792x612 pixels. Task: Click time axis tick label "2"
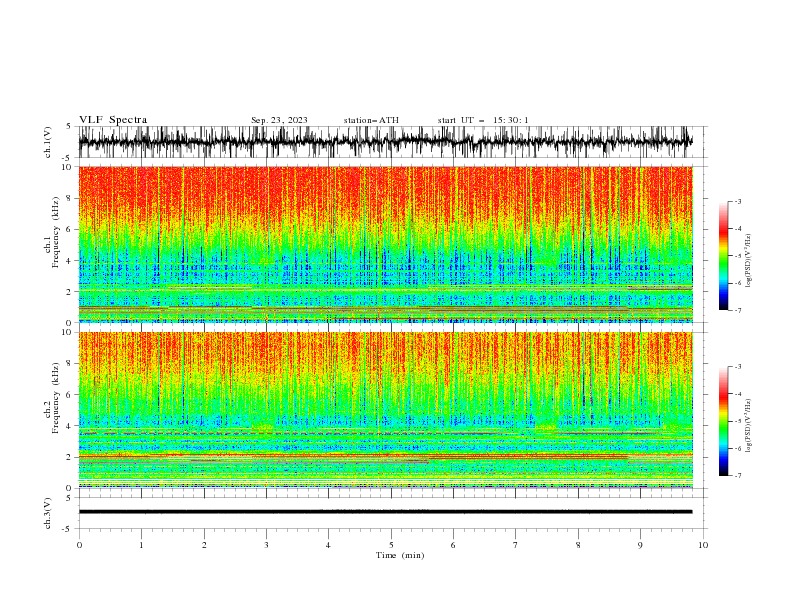point(204,545)
